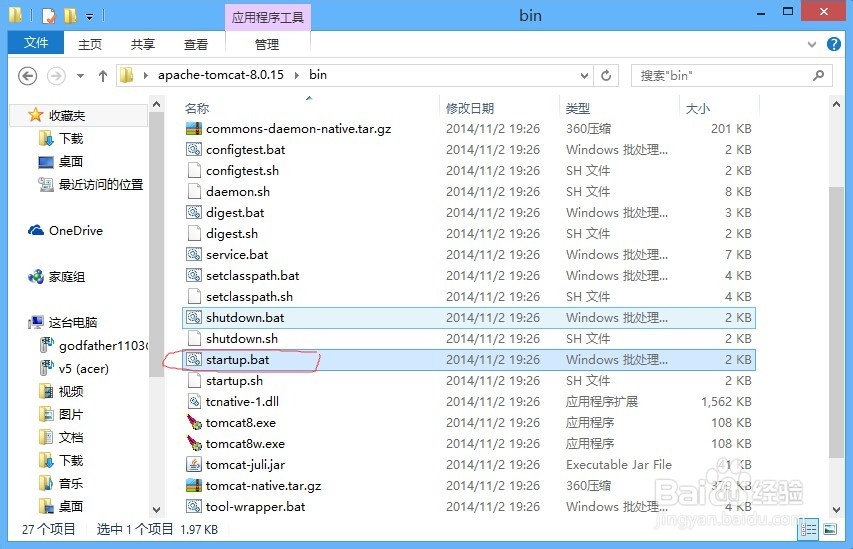The image size is (853, 549).
Task: Open the commons-daemon-native.tar.gz archive icon
Action: pos(194,129)
